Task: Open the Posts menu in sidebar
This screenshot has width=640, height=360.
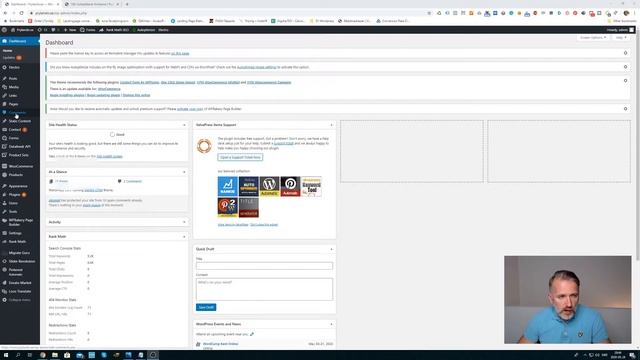Action: (13, 78)
